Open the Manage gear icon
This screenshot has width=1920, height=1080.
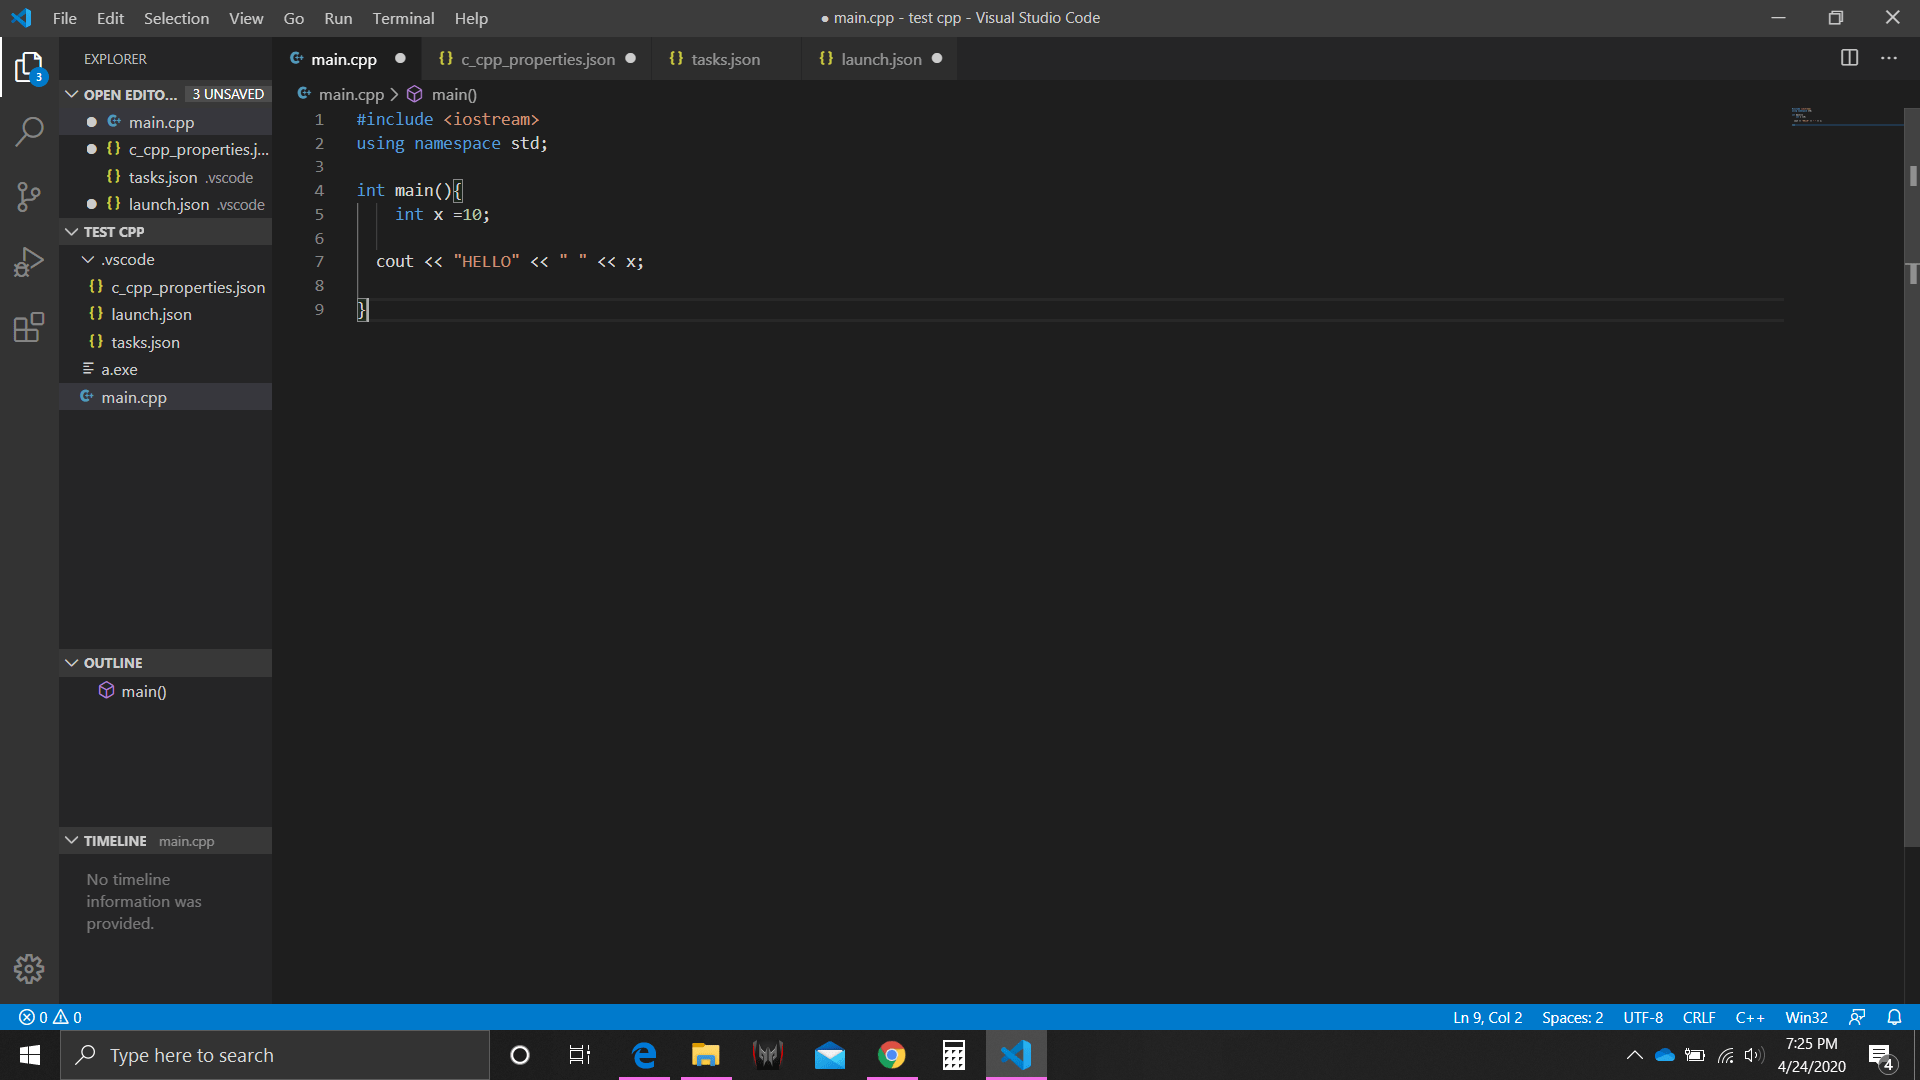pos(29,968)
